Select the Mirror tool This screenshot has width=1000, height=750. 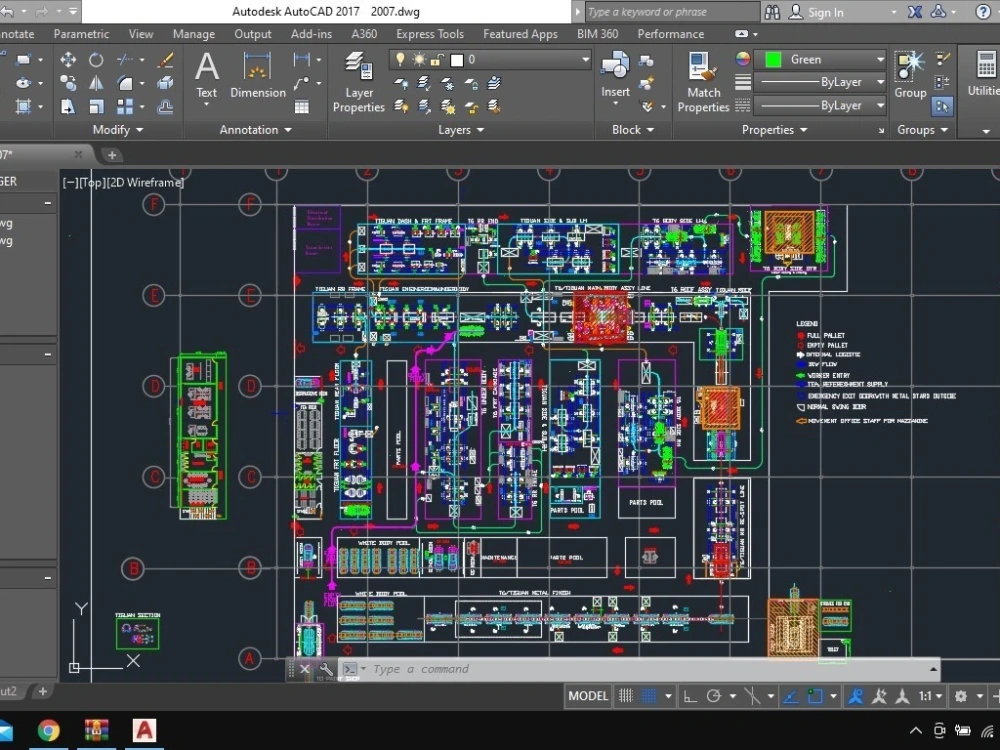coord(96,83)
